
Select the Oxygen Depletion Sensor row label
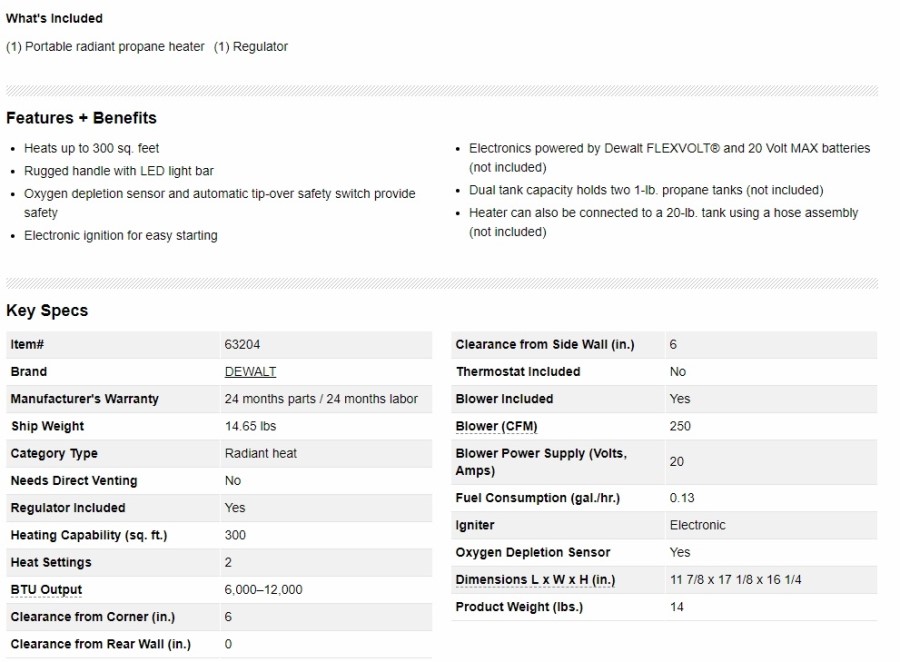pyautogui.click(x=532, y=553)
